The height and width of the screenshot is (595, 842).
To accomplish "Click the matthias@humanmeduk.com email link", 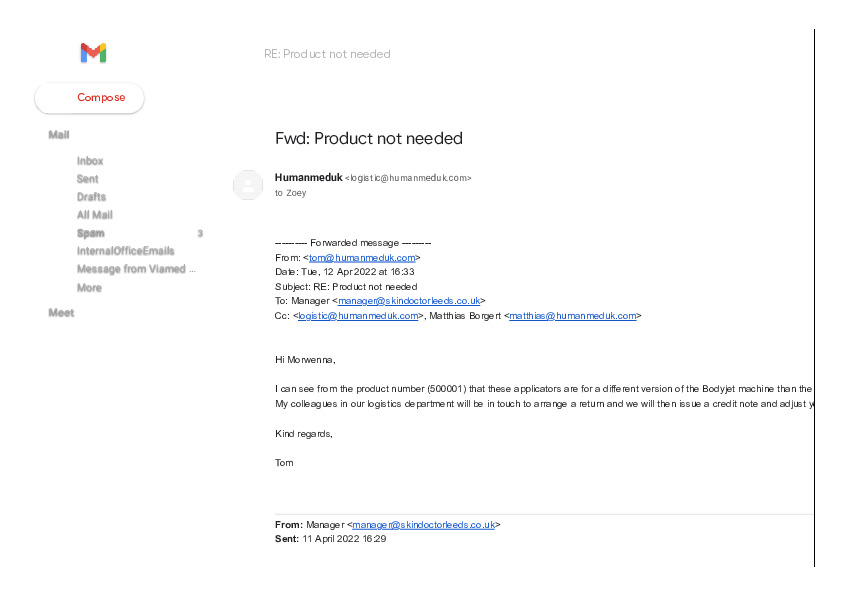I will [x=572, y=315].
